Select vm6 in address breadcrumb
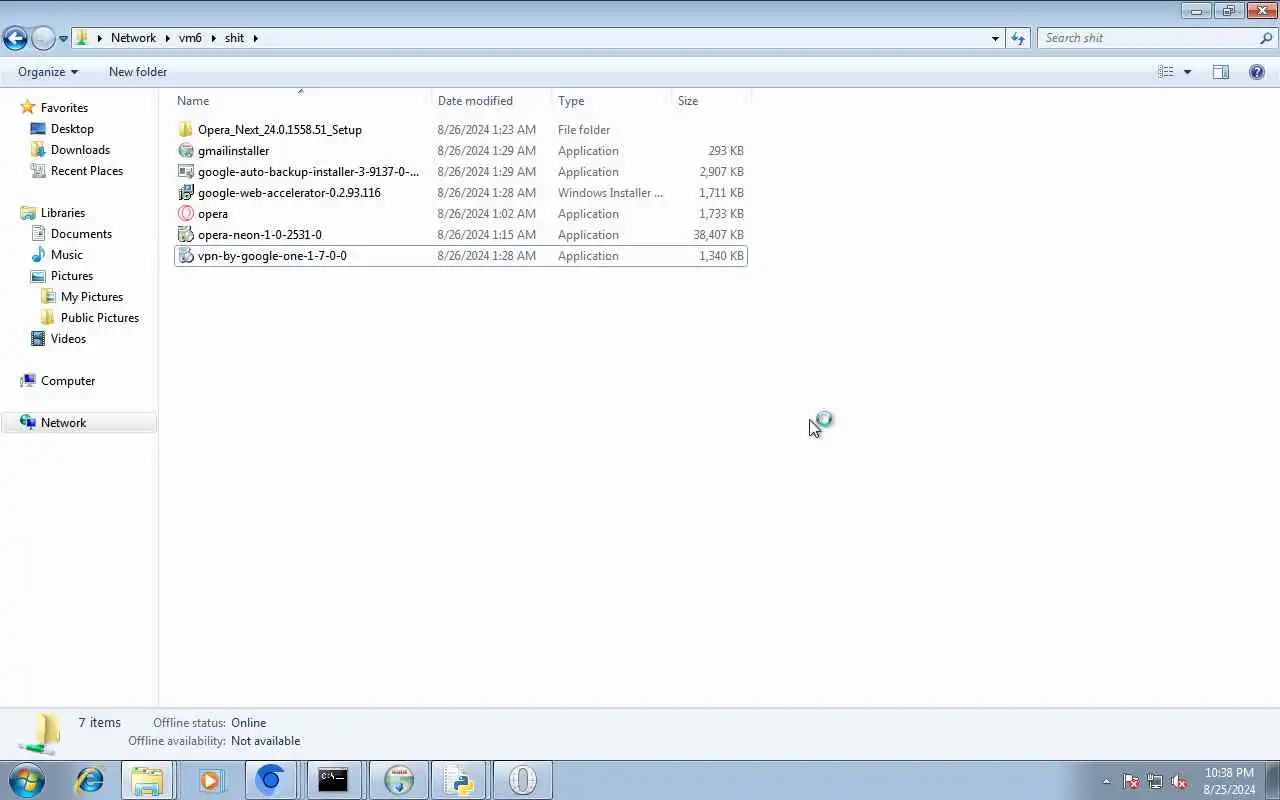1280x800 pixels. [x=190, y=38]
